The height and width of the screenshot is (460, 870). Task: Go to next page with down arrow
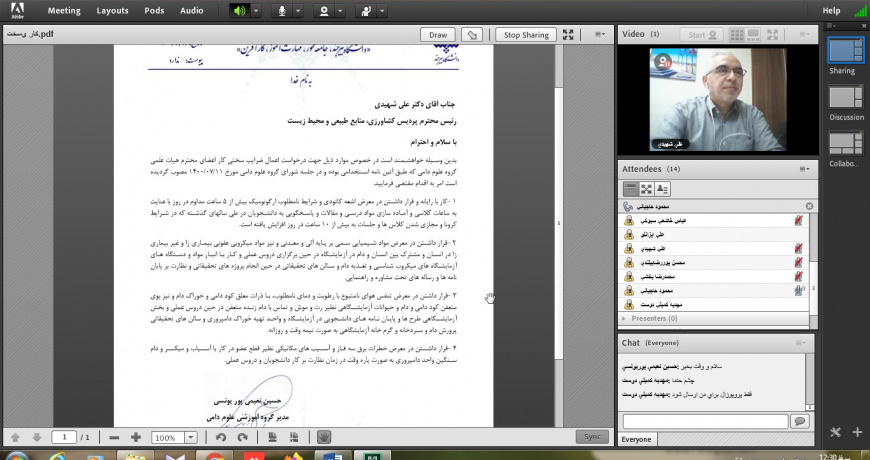pos(37,438)
